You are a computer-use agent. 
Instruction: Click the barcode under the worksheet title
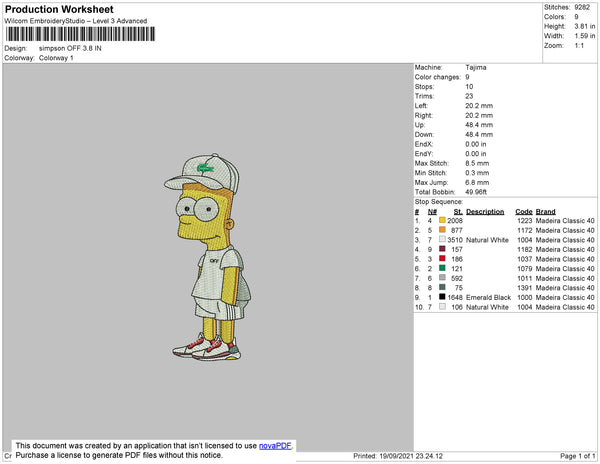(x=80, y=34)
